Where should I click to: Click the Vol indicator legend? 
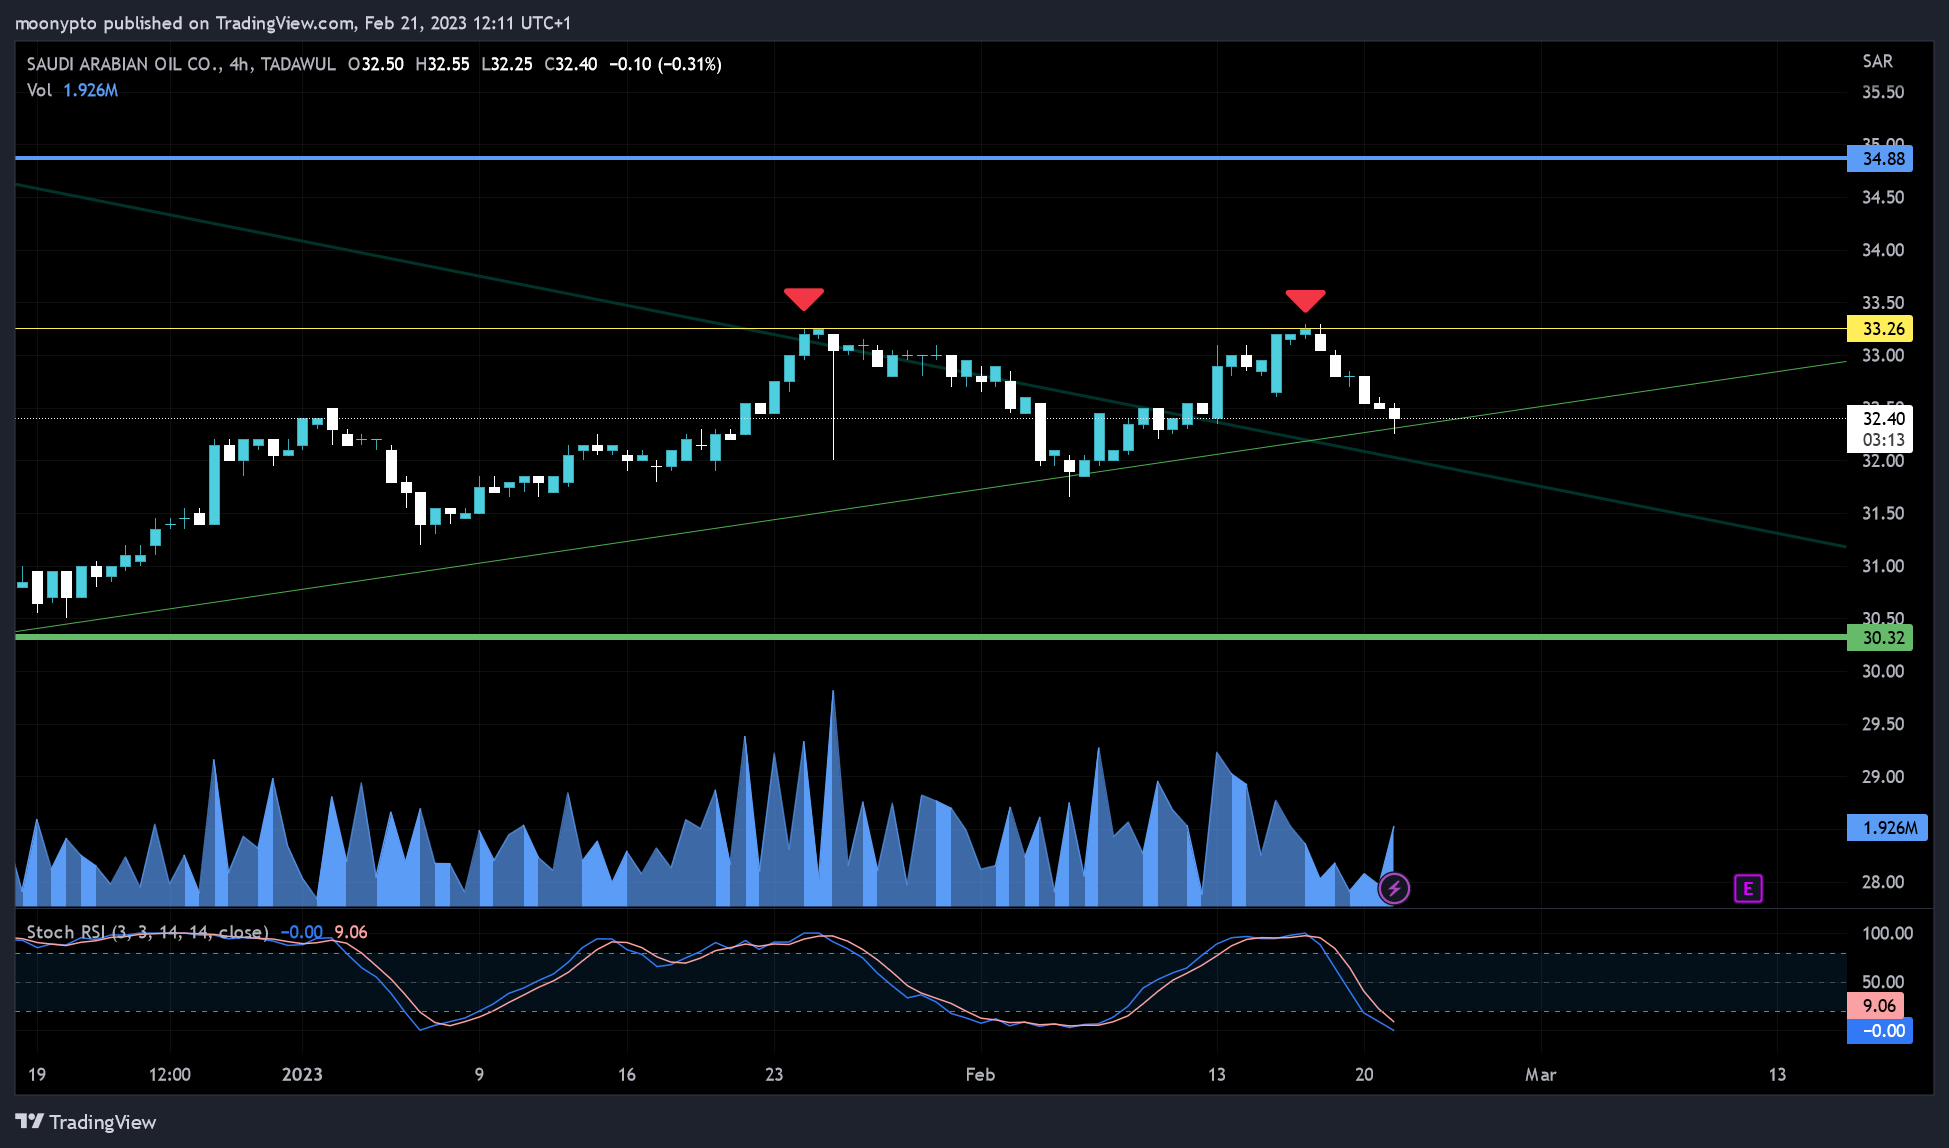(x=72, y=90)
